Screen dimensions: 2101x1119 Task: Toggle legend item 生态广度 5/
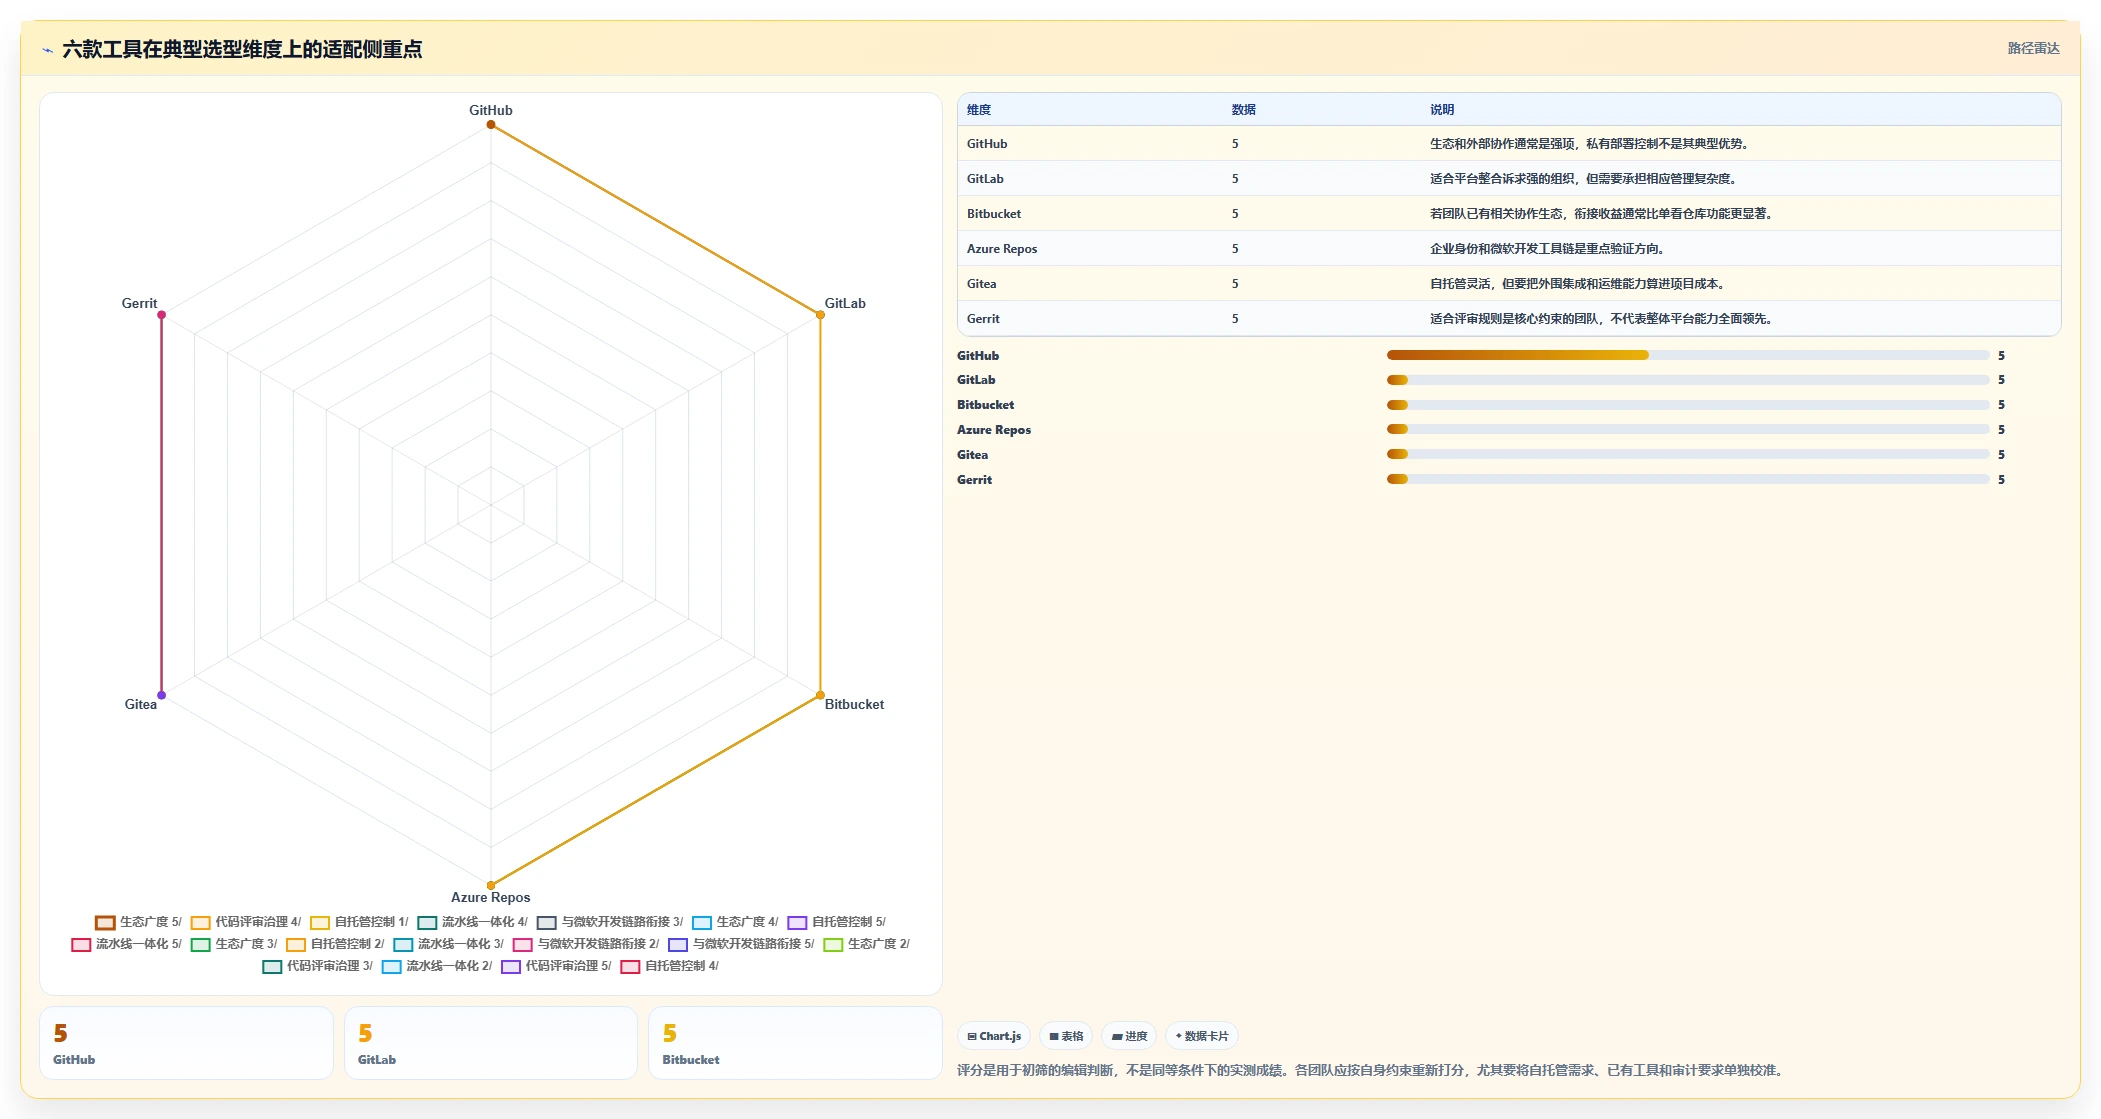click(138, 922)
